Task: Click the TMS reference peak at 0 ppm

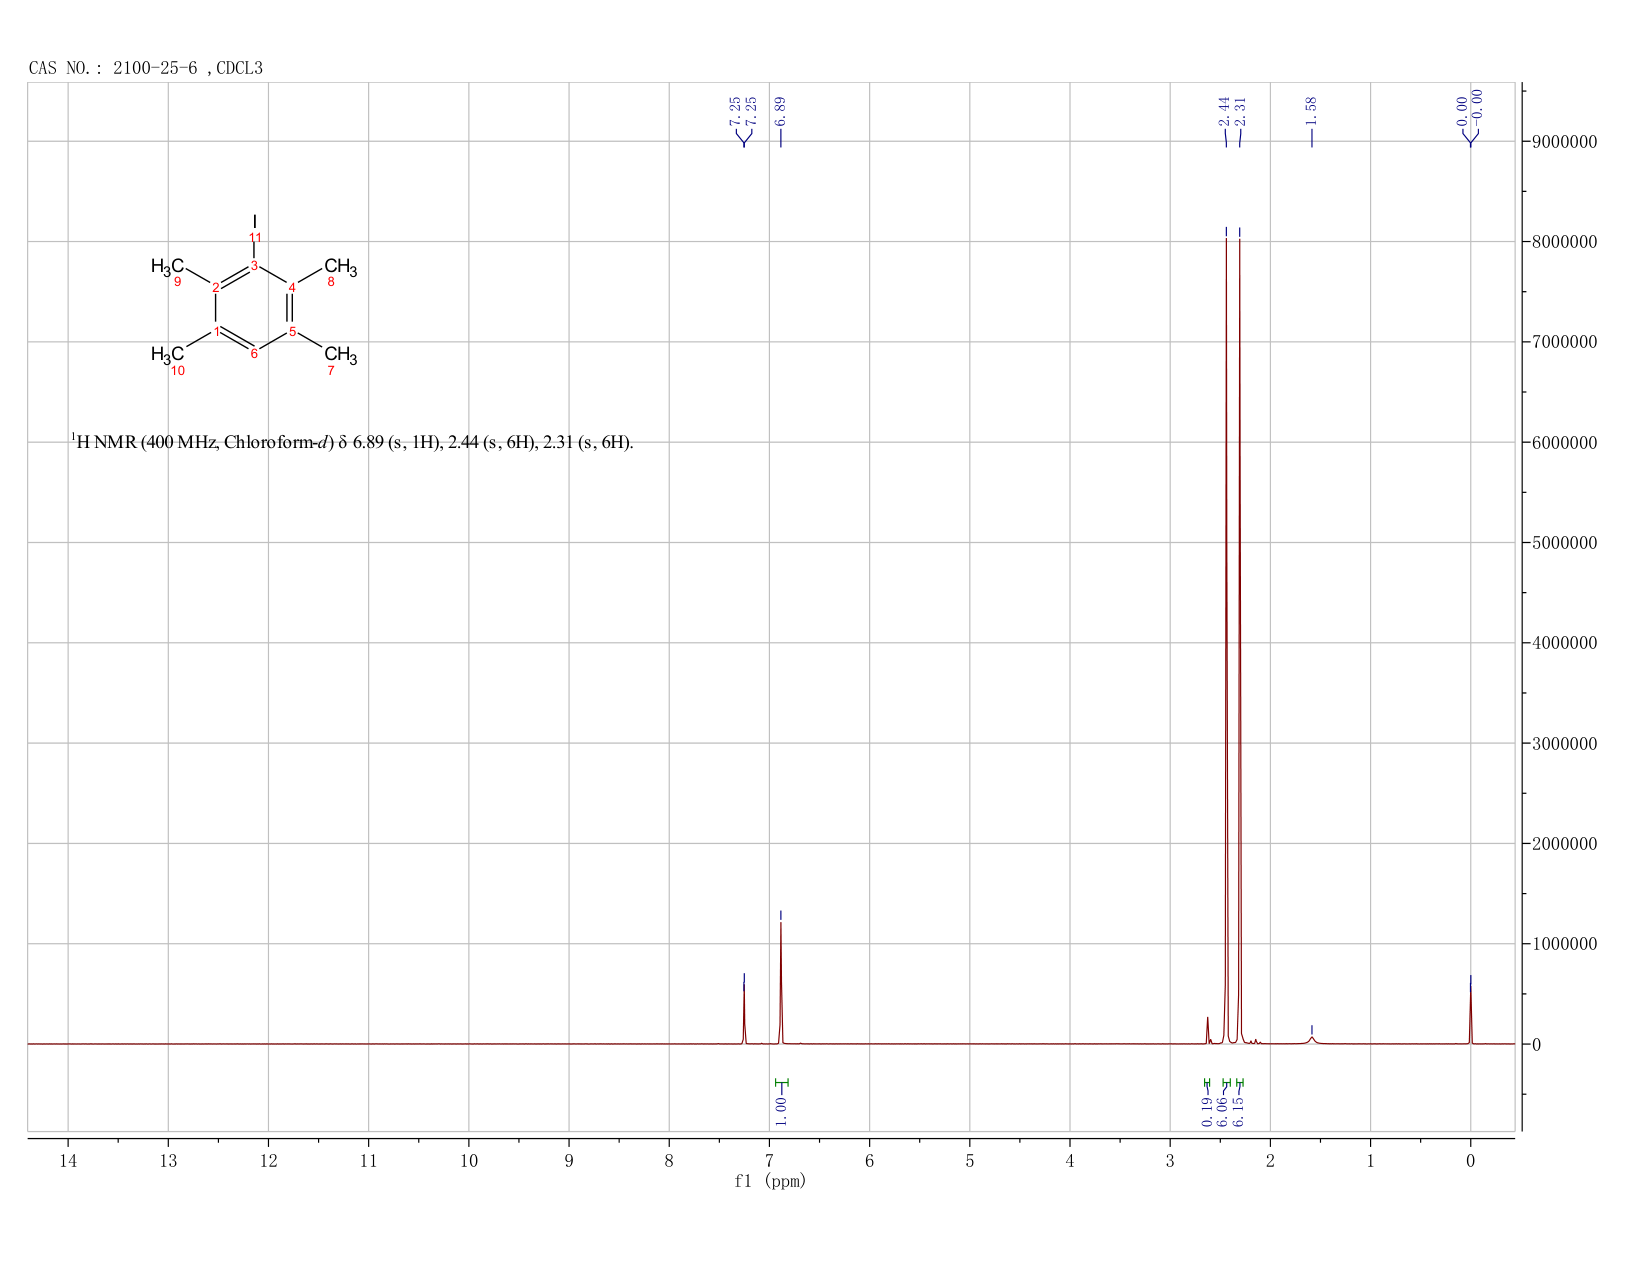Action: (1470, 1015)
